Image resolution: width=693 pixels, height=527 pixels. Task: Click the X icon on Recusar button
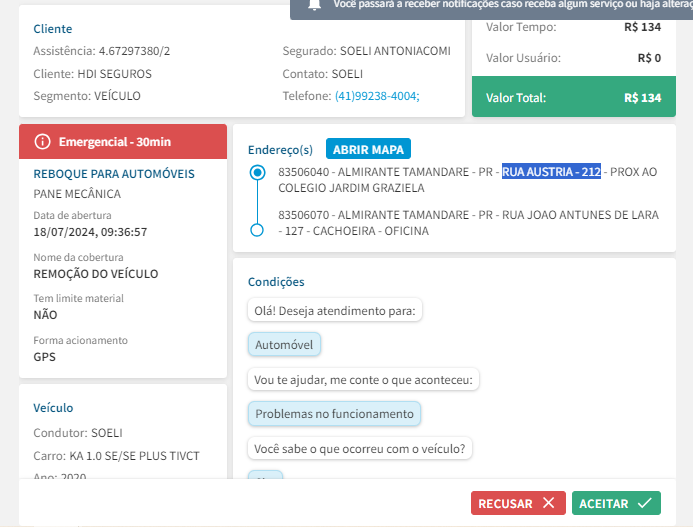pos(548,503)
